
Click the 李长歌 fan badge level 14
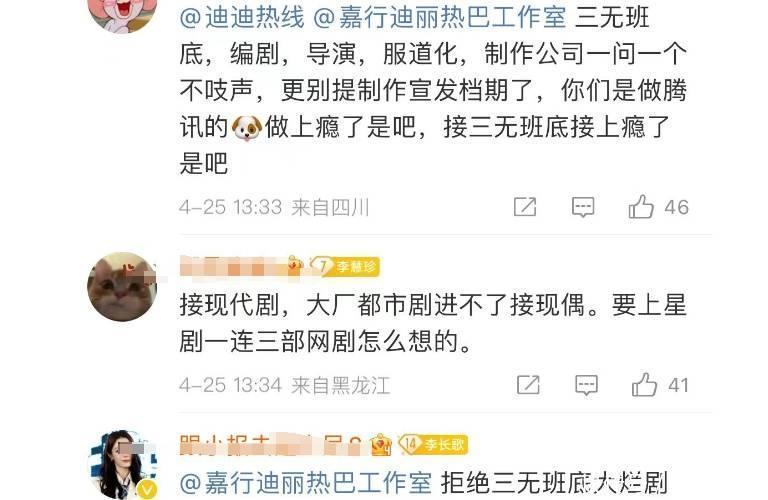click(433, 444)
